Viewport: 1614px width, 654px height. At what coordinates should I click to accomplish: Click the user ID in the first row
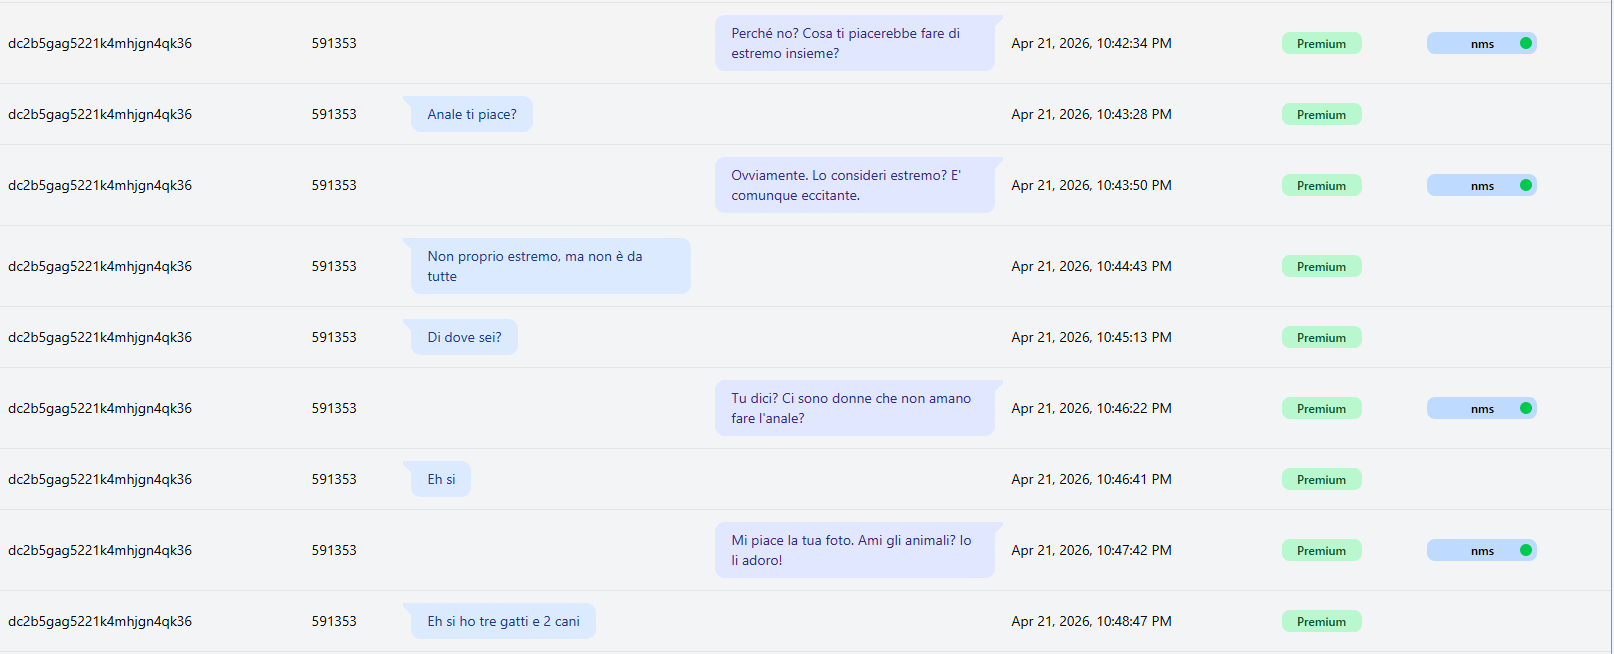(100, 43)
